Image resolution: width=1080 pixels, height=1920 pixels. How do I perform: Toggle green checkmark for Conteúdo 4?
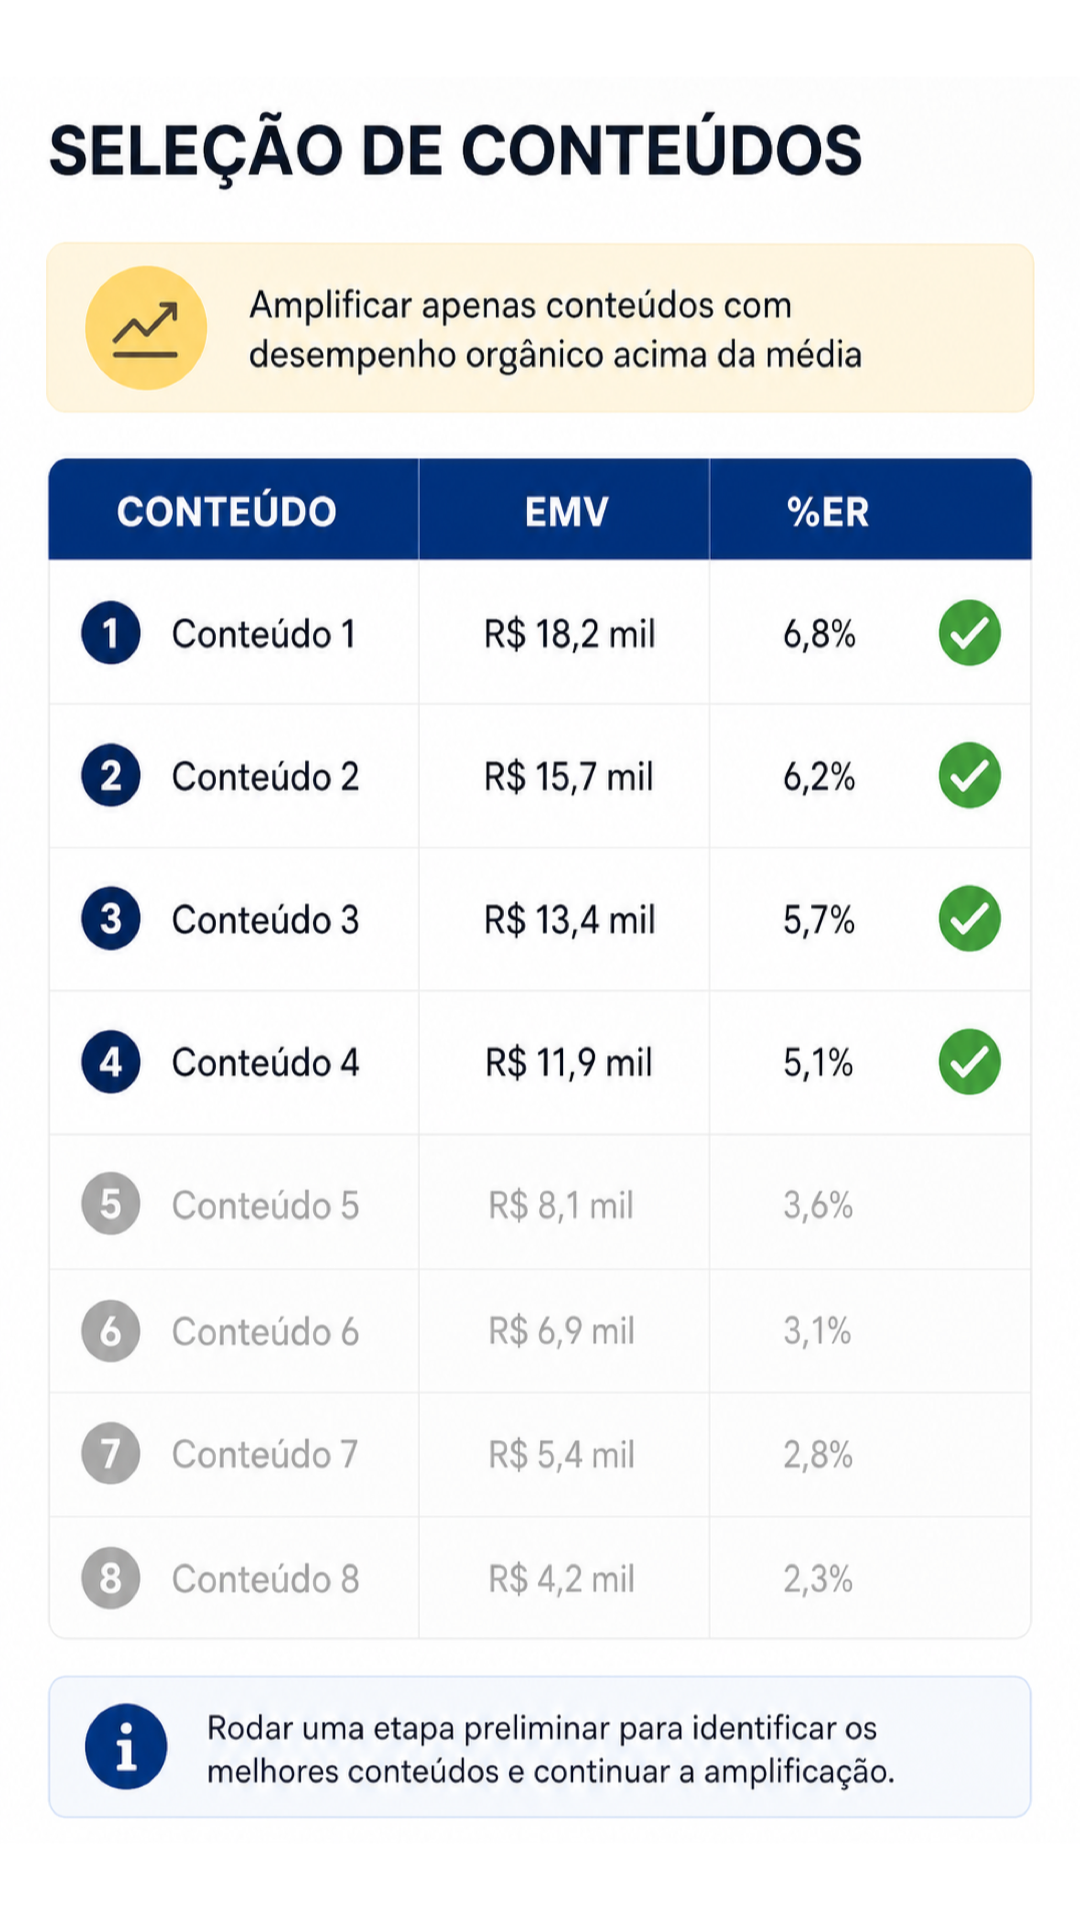pyautogui.click(x=970, y=1062)
